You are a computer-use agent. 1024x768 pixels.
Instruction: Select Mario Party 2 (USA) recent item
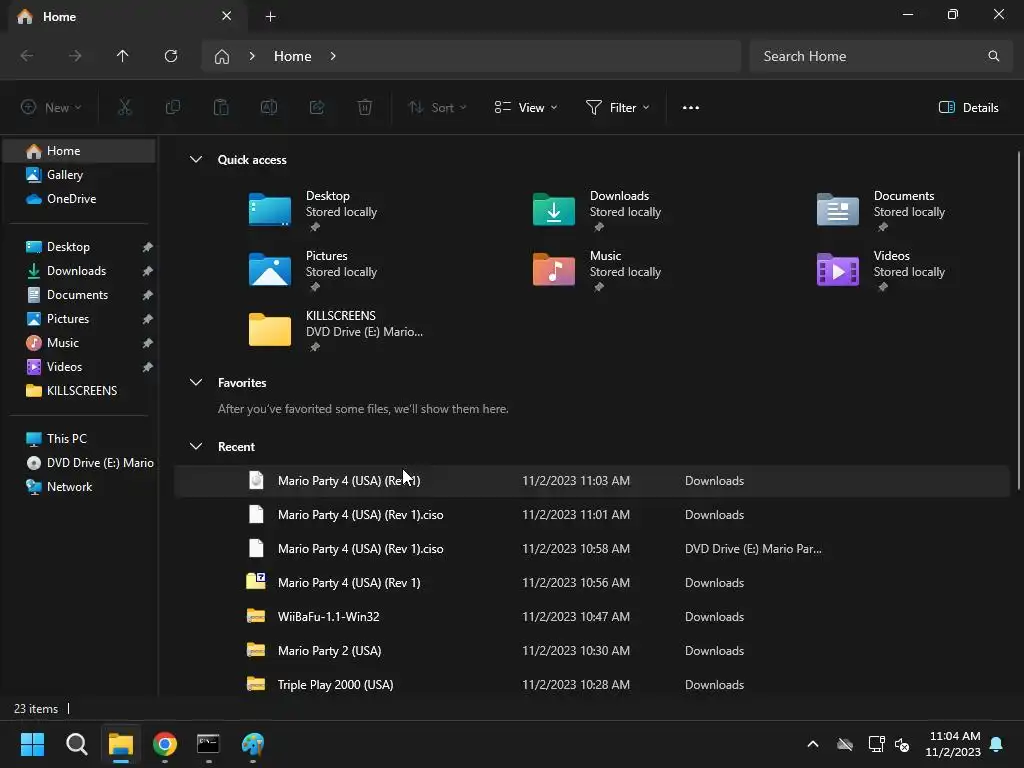coord(592,650)
